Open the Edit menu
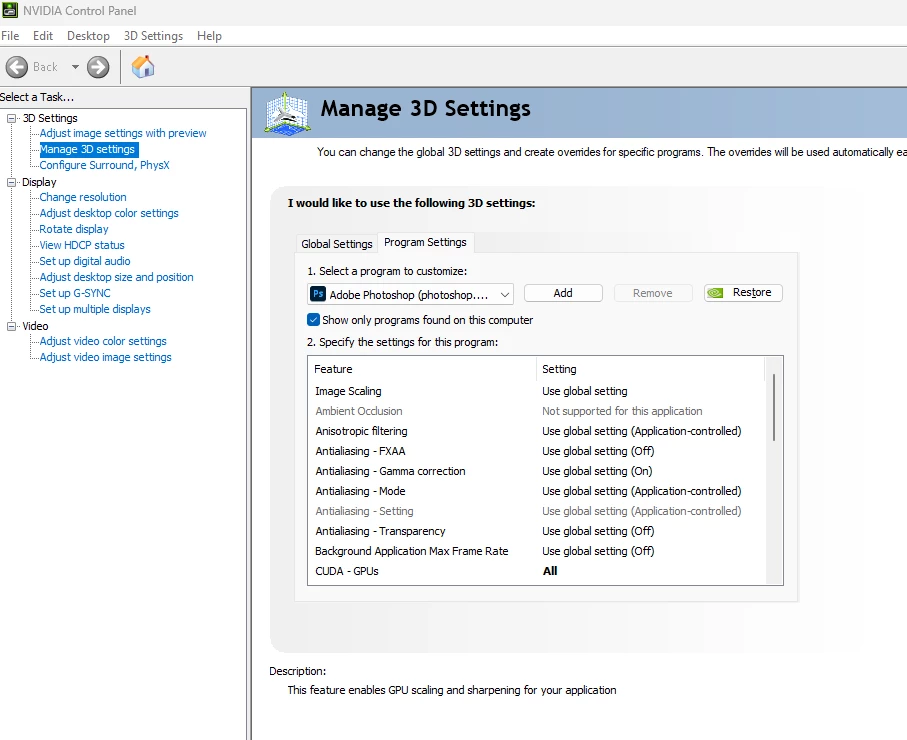 pyautogui.click(x=43, y=36)
